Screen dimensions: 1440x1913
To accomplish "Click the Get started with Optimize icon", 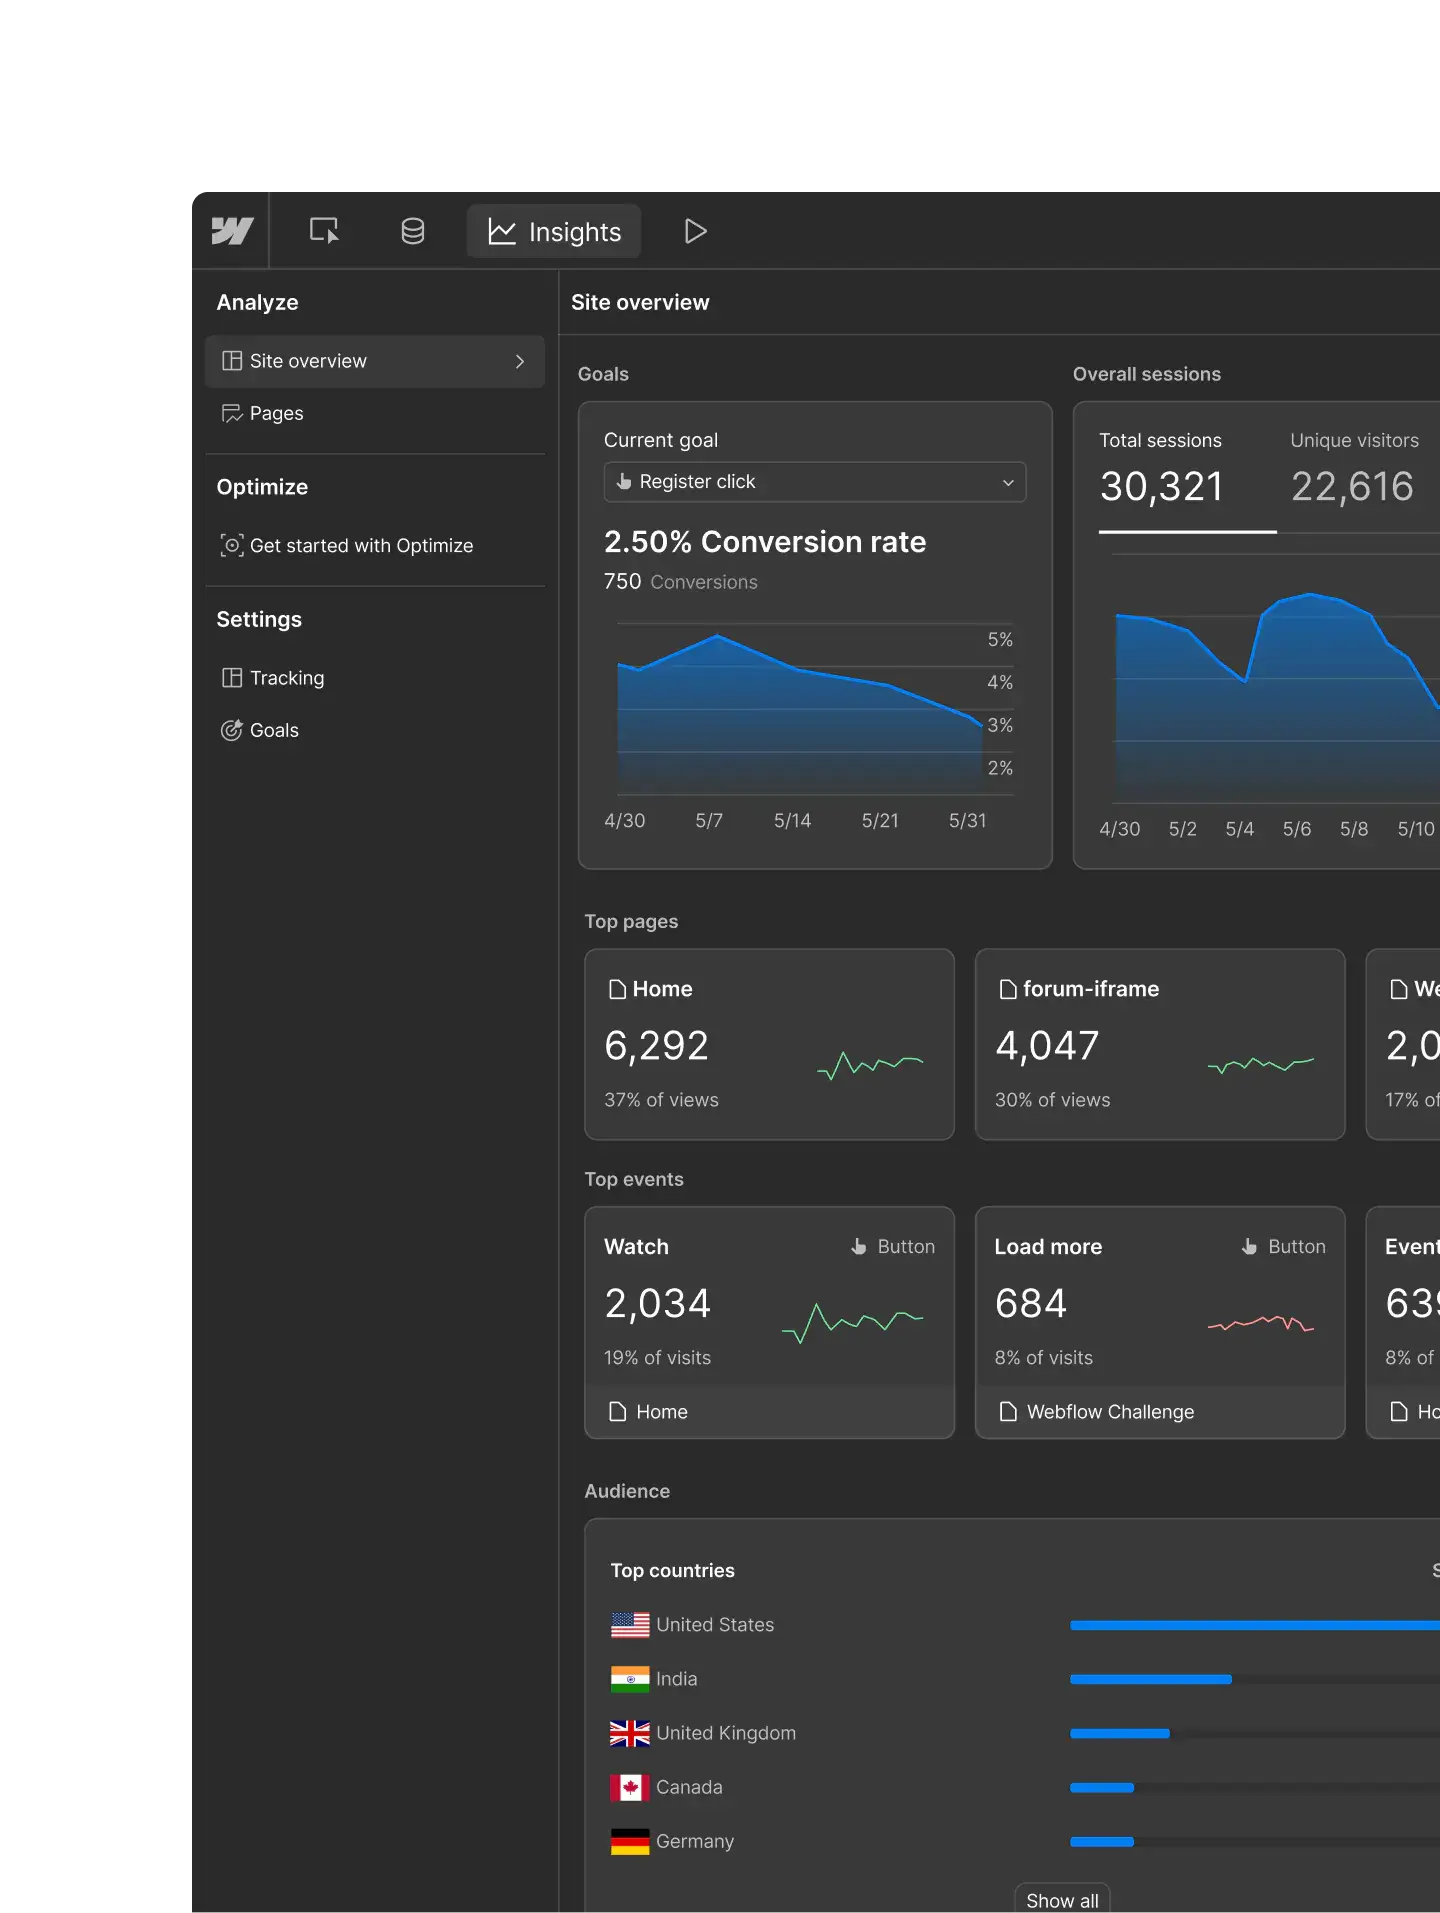I will coord(232,545).
